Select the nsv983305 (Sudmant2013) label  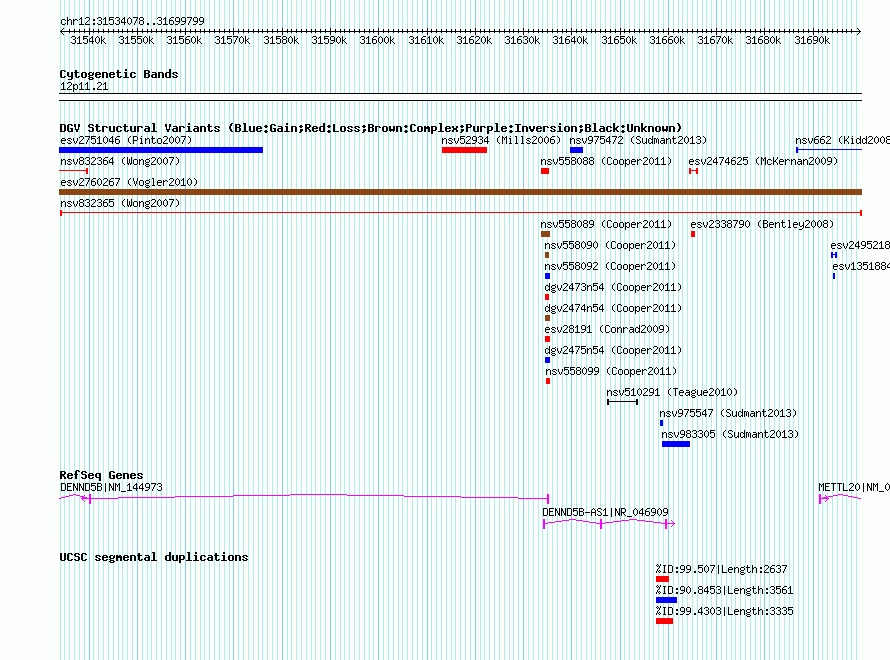730,434
